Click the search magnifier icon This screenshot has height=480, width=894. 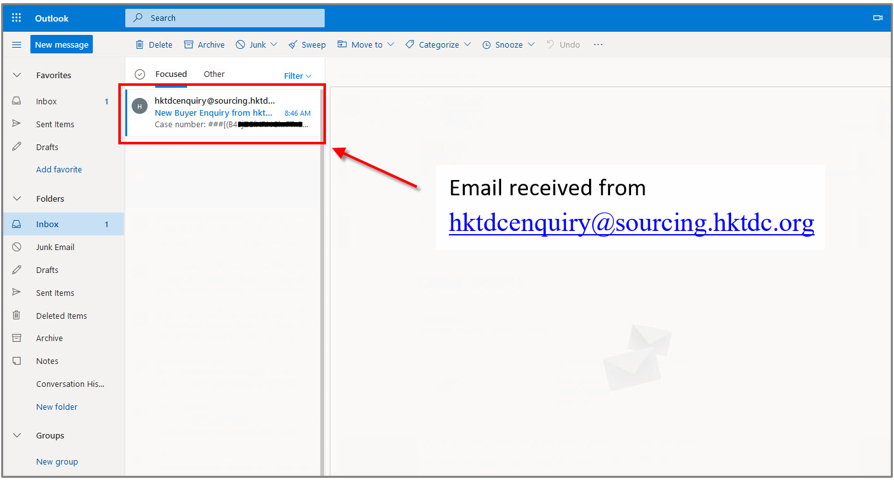(x=138, y=18)
